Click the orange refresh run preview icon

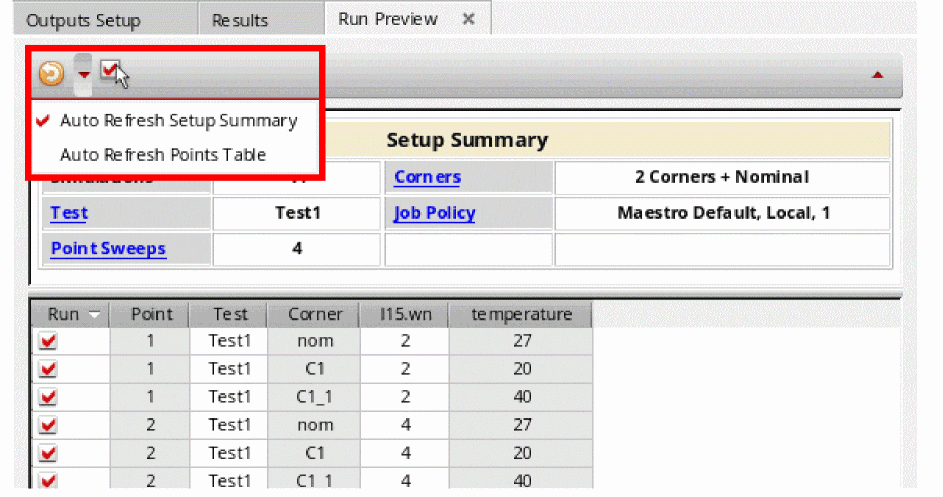[51, 74]
